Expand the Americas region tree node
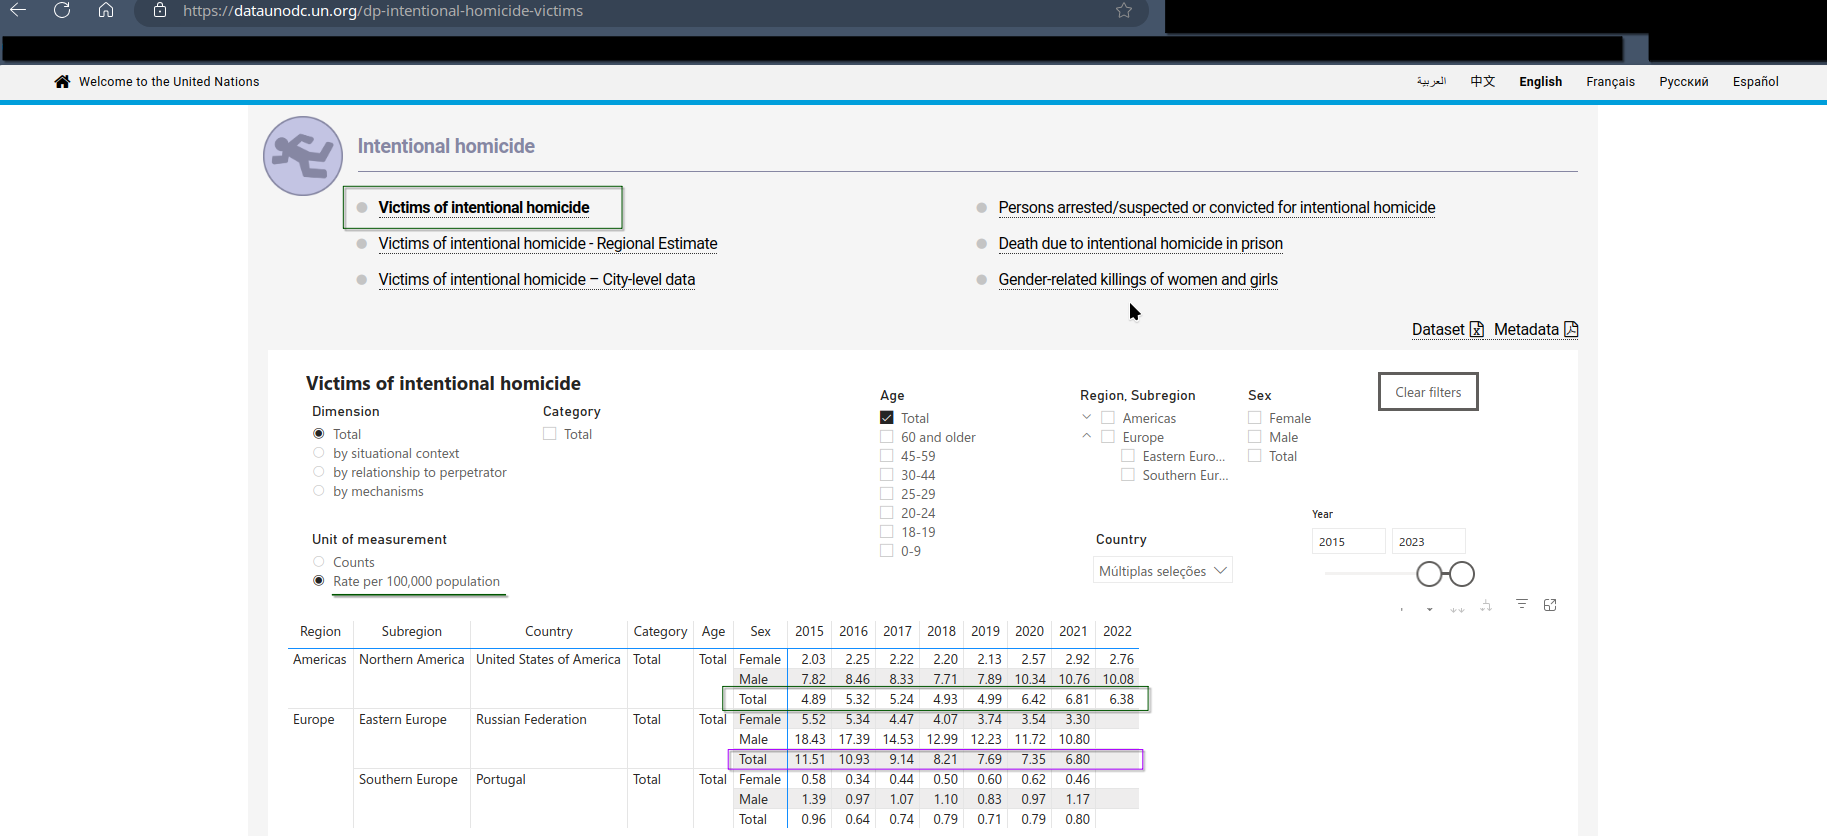The image size is (1827, 836). pos(1086,418)
